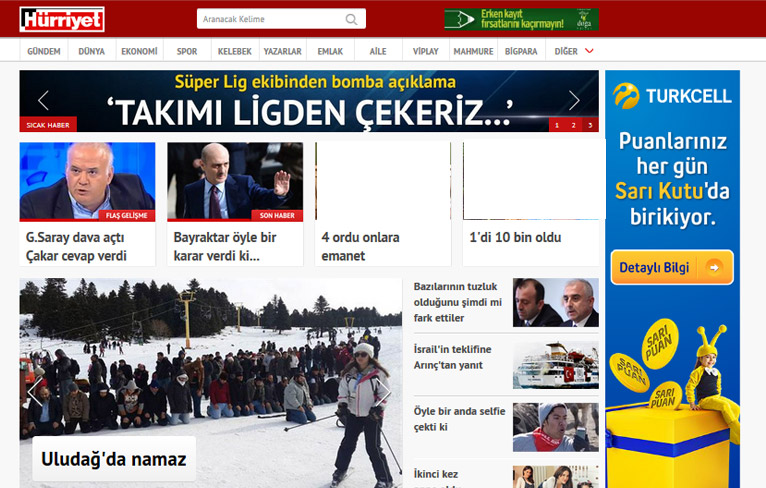Image resolution: width=766 pixels, height=488 pixels.
Task: Select the EKONOMİ menu item
Action: pos(139,51)
